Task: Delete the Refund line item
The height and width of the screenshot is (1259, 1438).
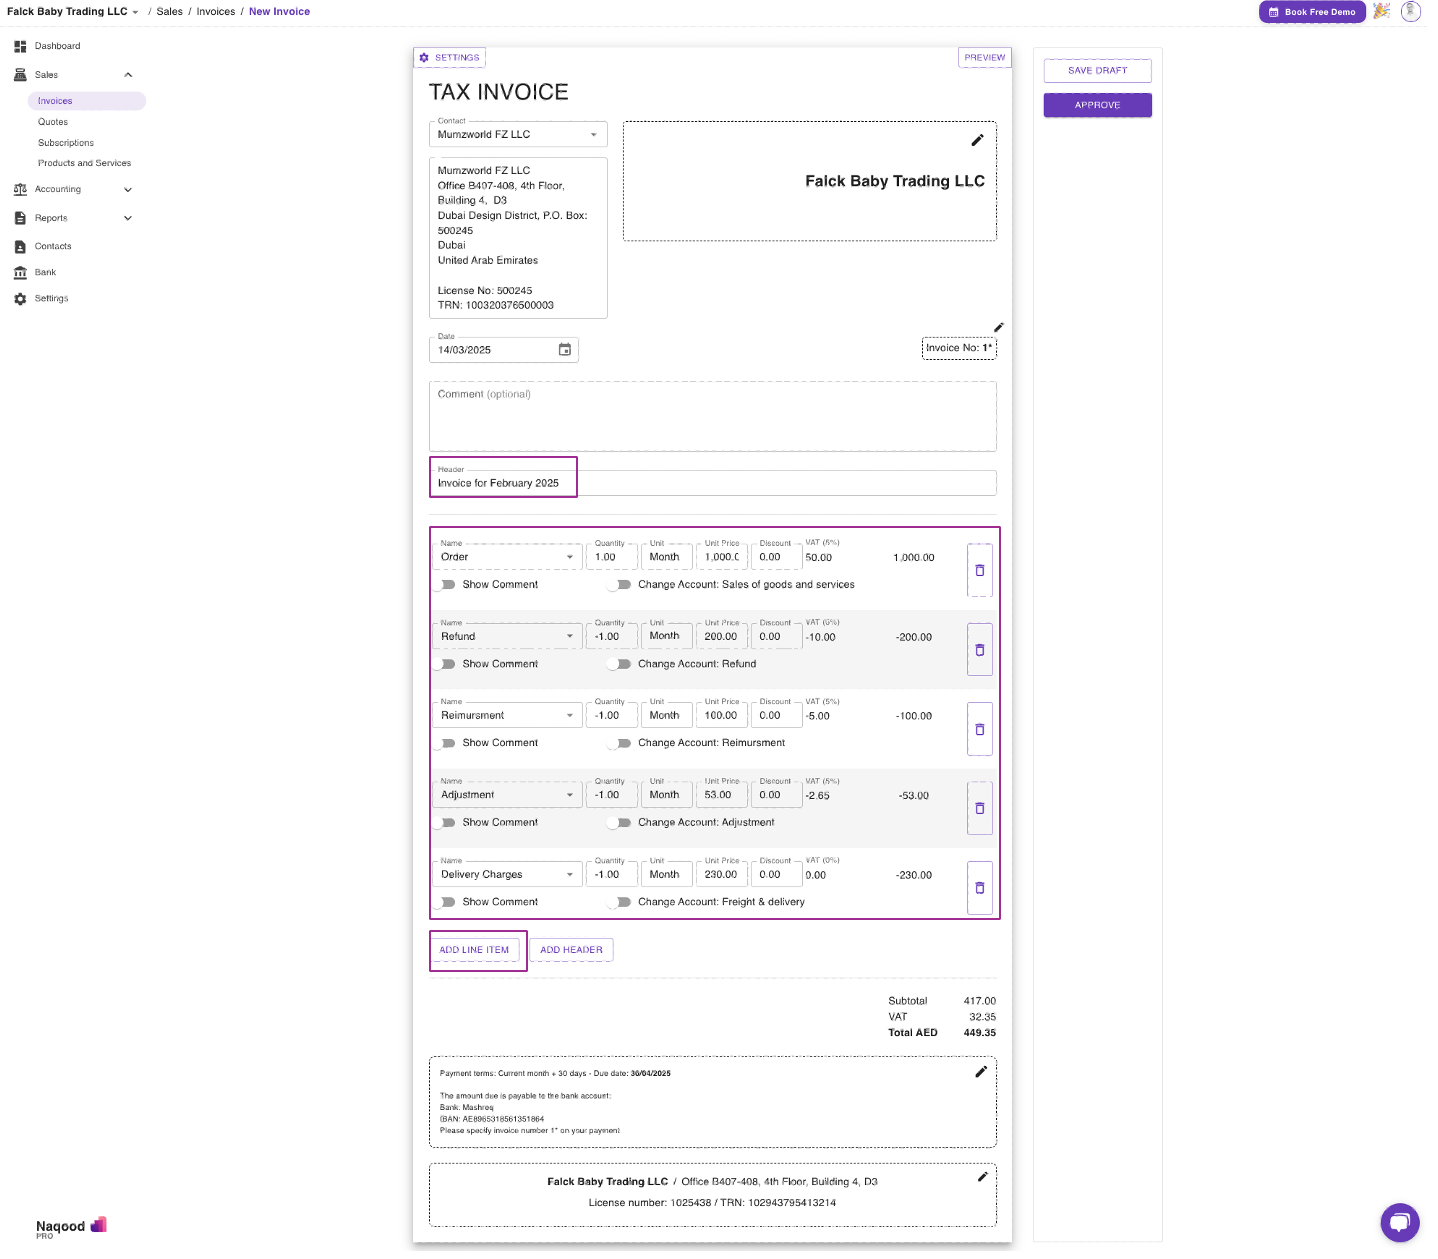Action: coord(979,650)
